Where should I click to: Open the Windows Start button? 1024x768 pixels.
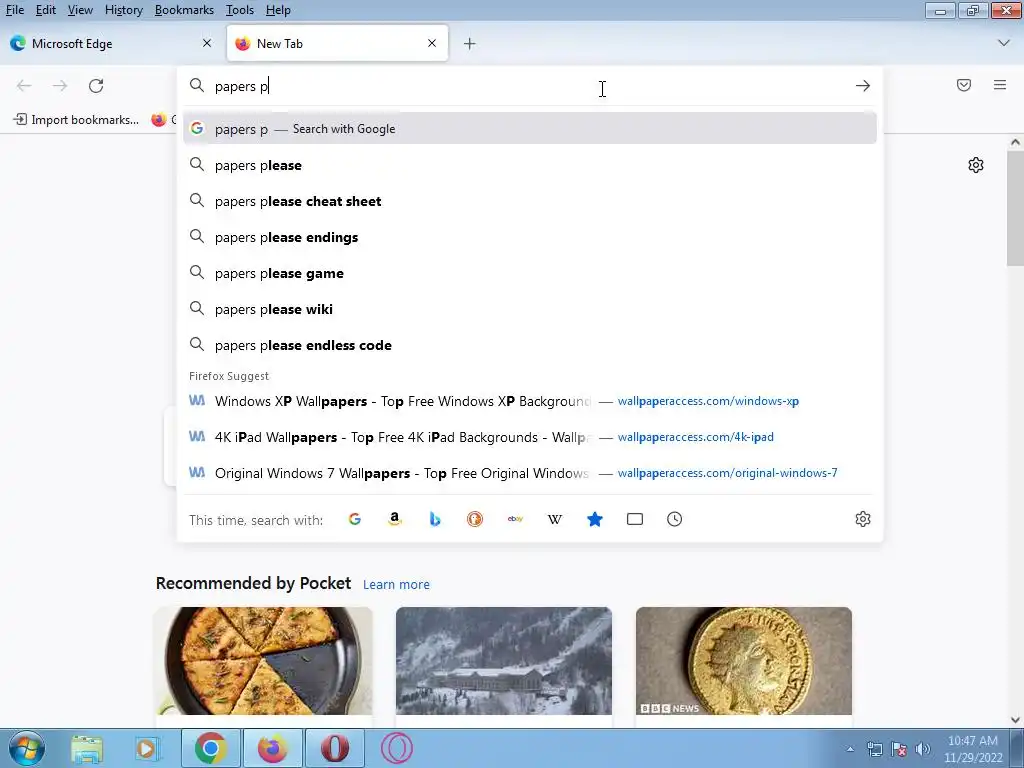point(26,748)
